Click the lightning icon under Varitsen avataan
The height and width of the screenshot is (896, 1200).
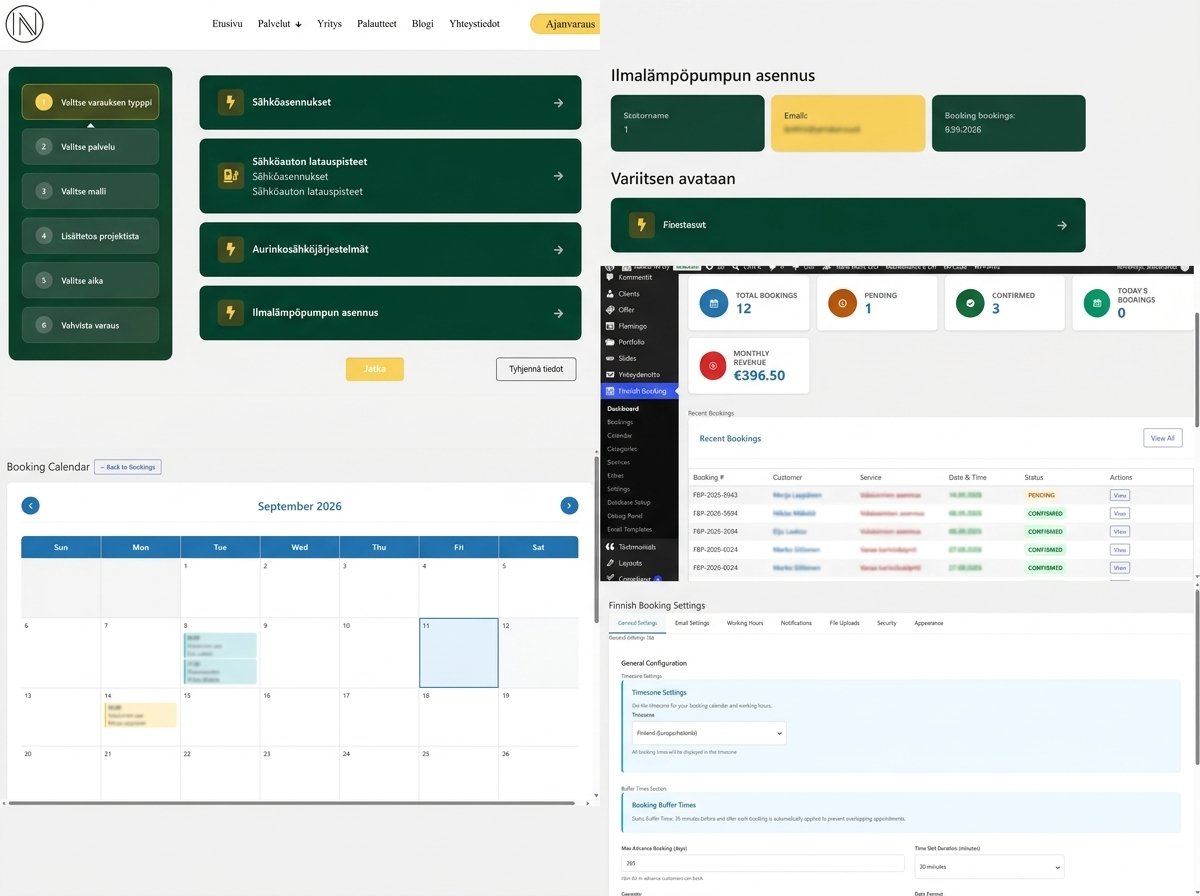(642, 225)
